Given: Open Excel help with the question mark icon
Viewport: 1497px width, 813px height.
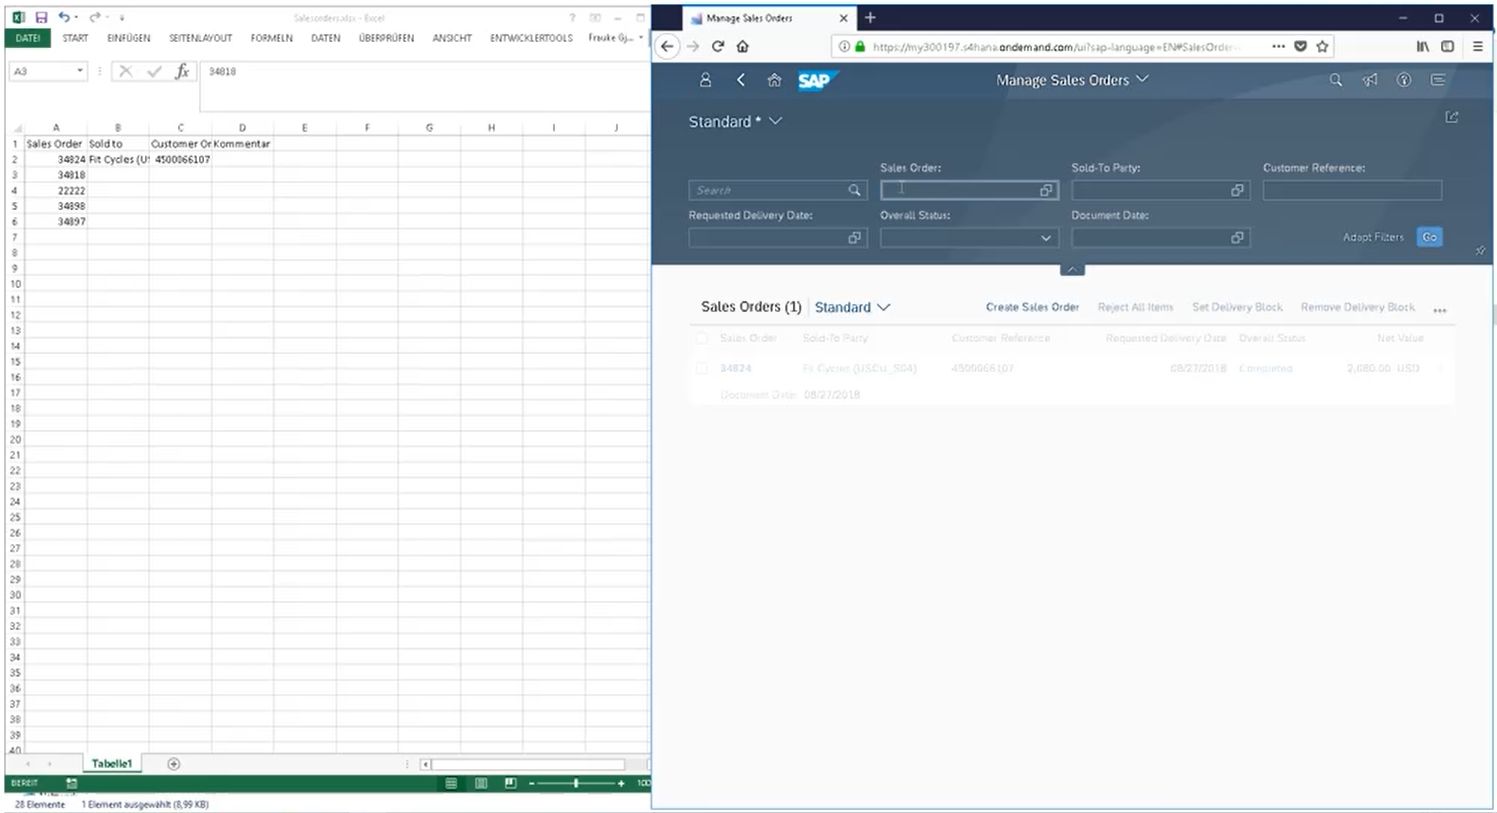Looking at the screenshot, I should 572,18.
